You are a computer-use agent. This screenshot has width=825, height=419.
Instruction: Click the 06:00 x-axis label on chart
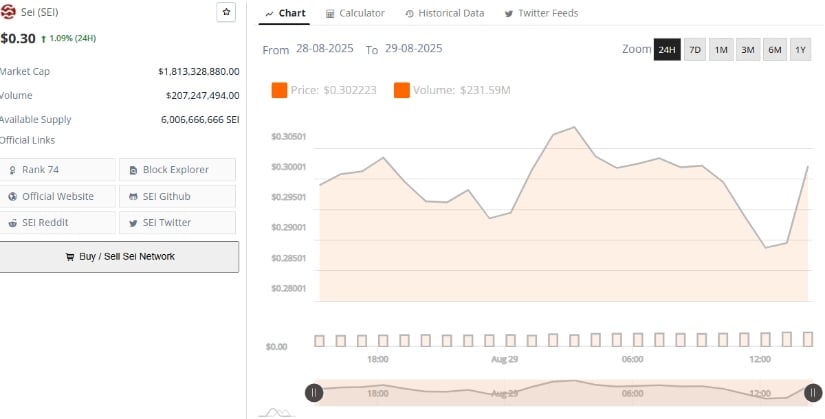click(x=632, y=360)
